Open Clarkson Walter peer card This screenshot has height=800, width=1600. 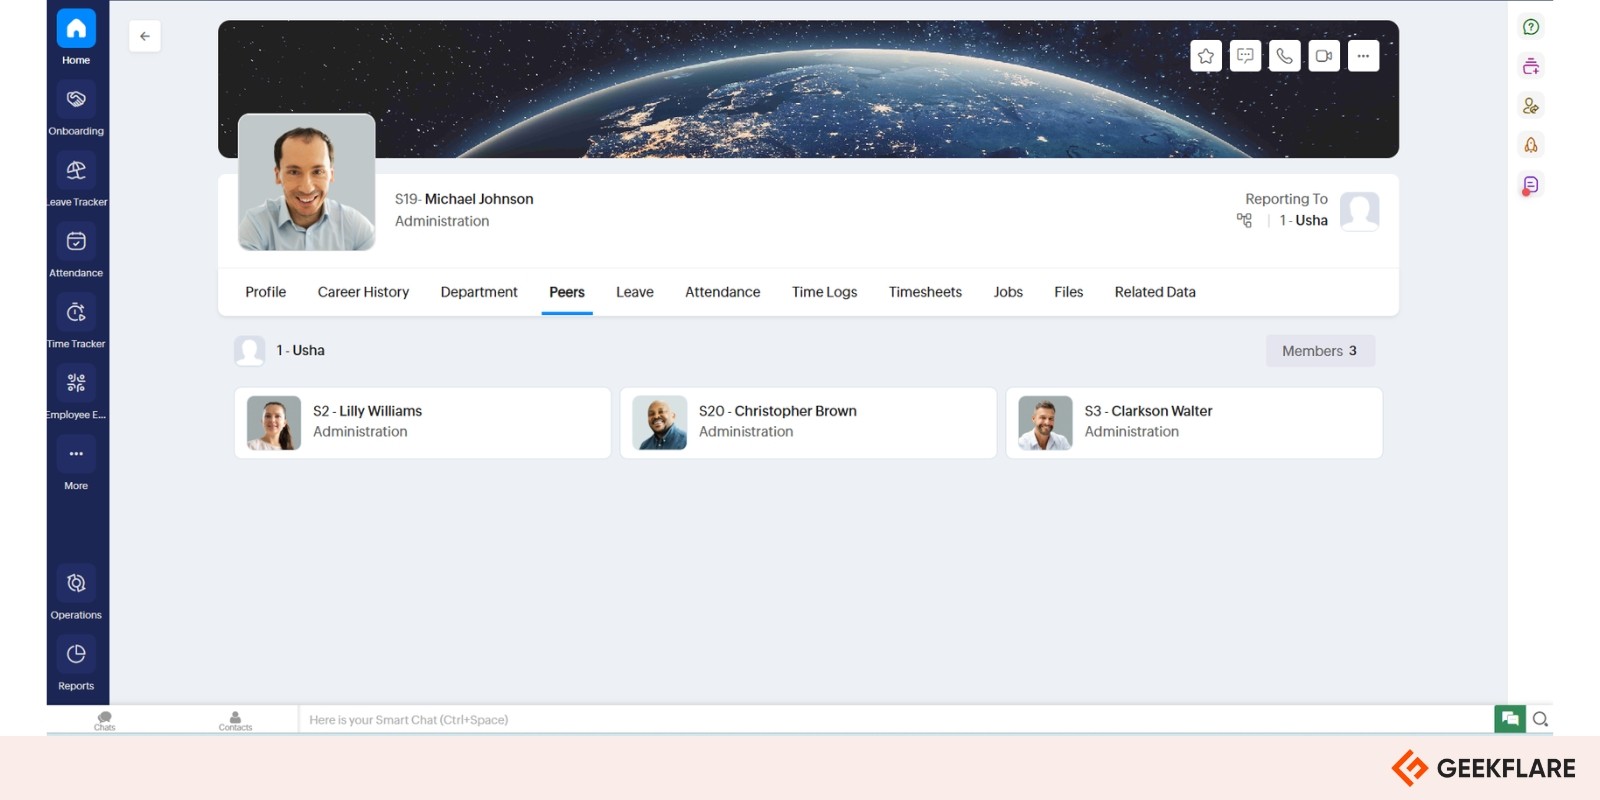(x=1194, y=423)
